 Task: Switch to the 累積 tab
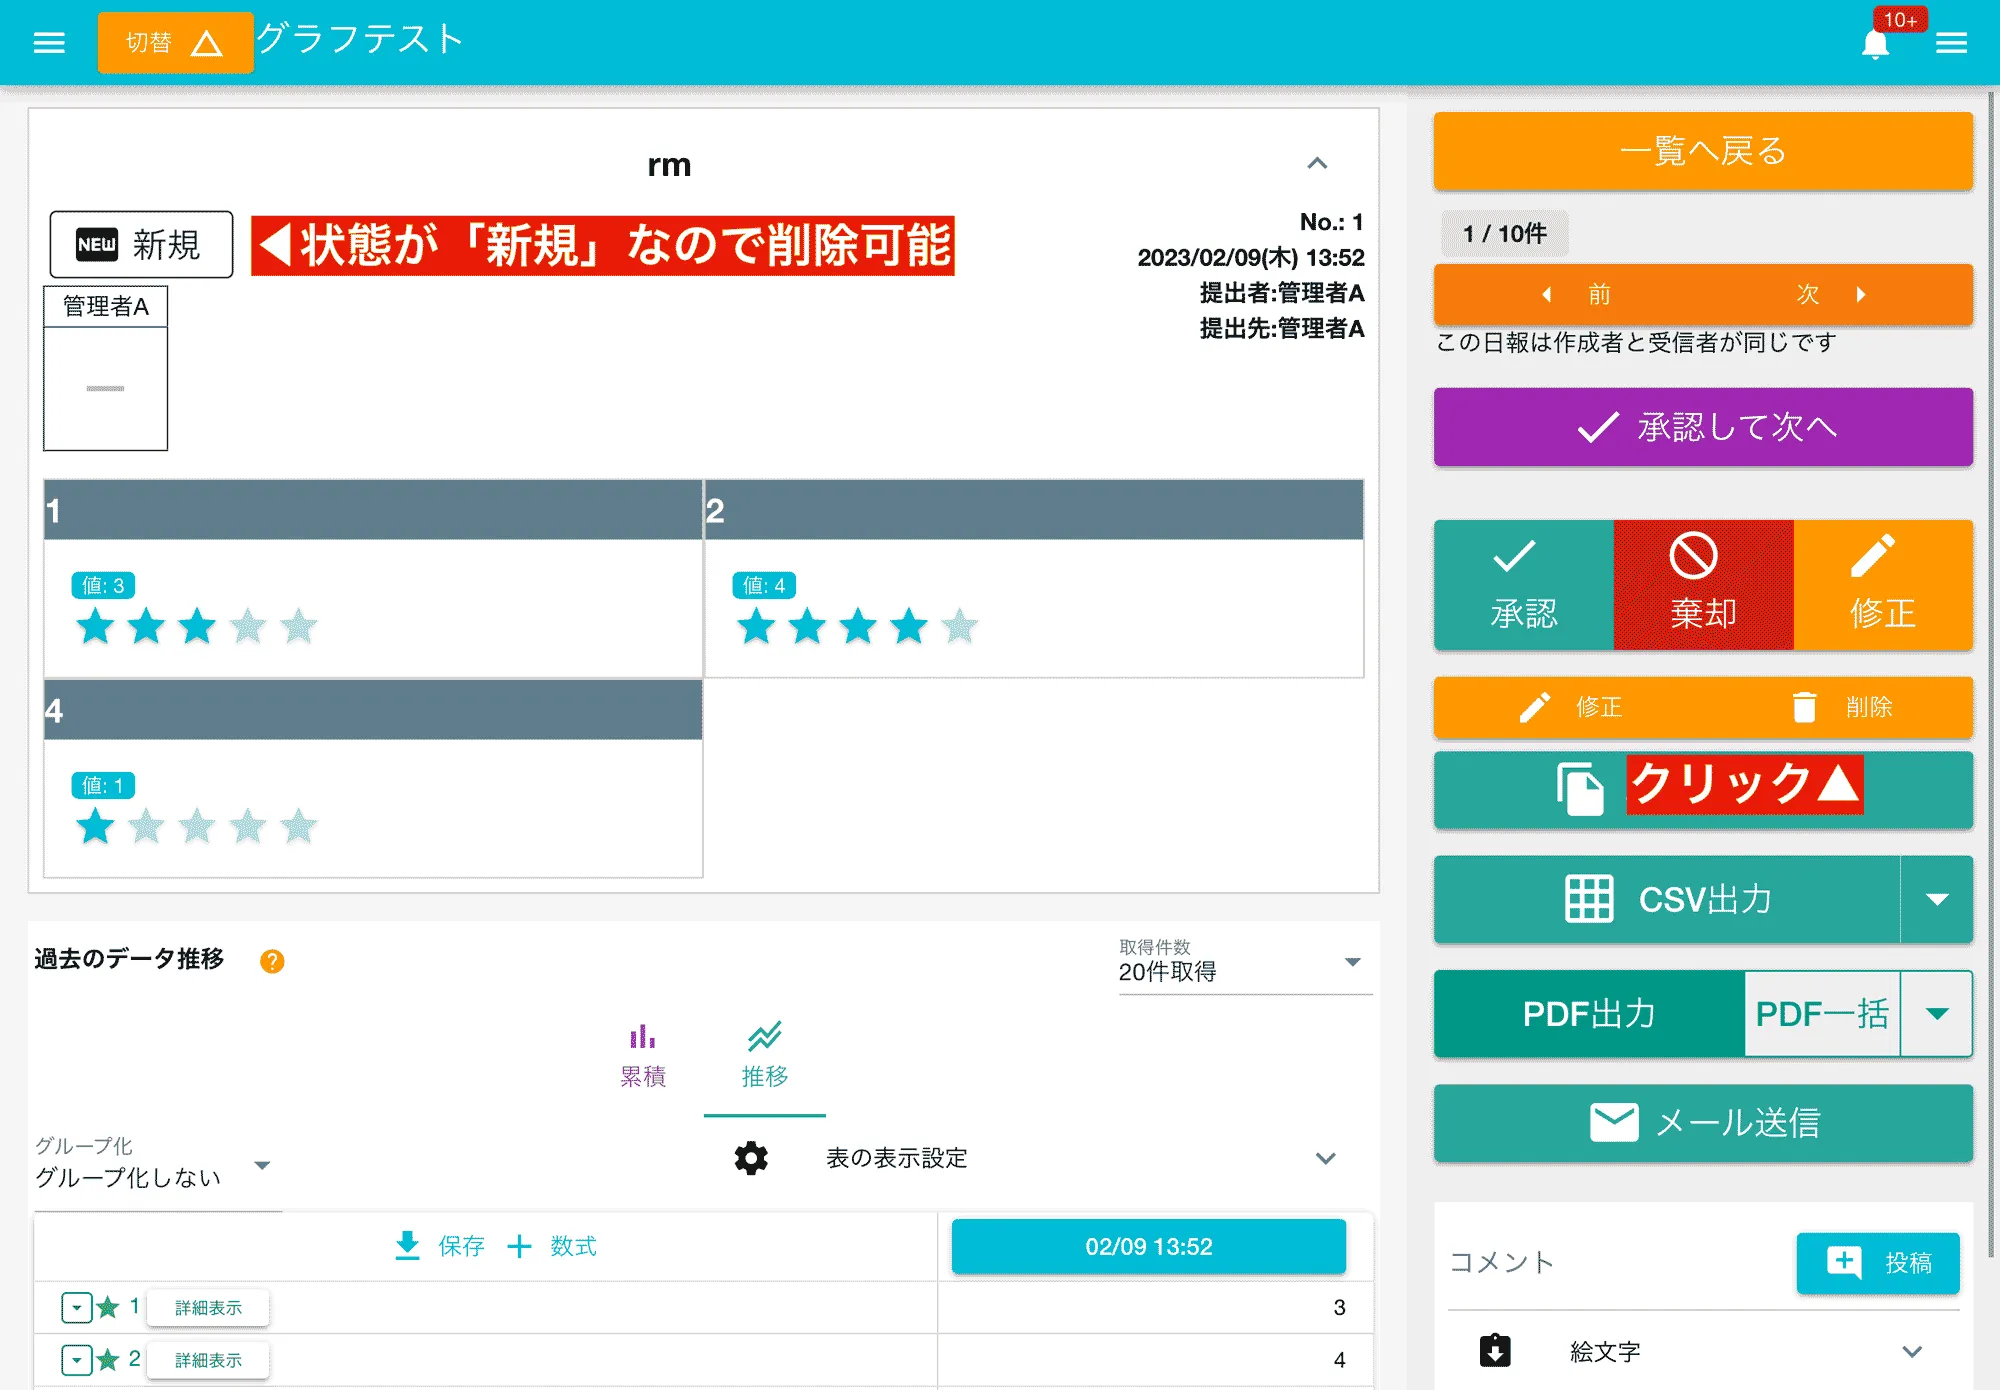coord(643,1055)
